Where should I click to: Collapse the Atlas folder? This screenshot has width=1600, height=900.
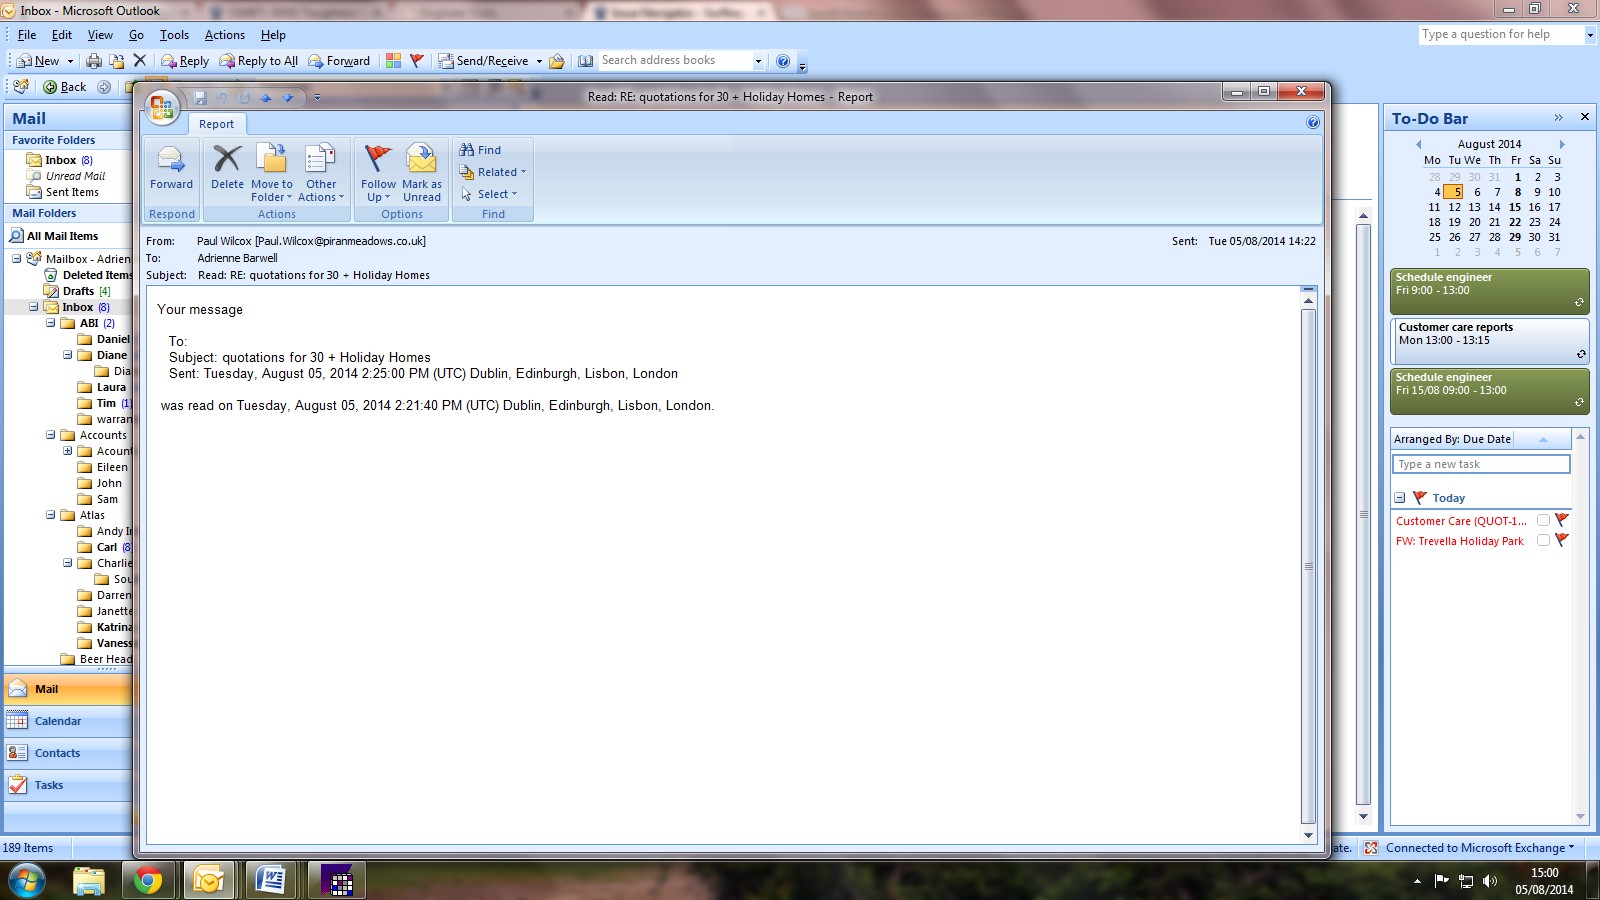tap(50, 515)
